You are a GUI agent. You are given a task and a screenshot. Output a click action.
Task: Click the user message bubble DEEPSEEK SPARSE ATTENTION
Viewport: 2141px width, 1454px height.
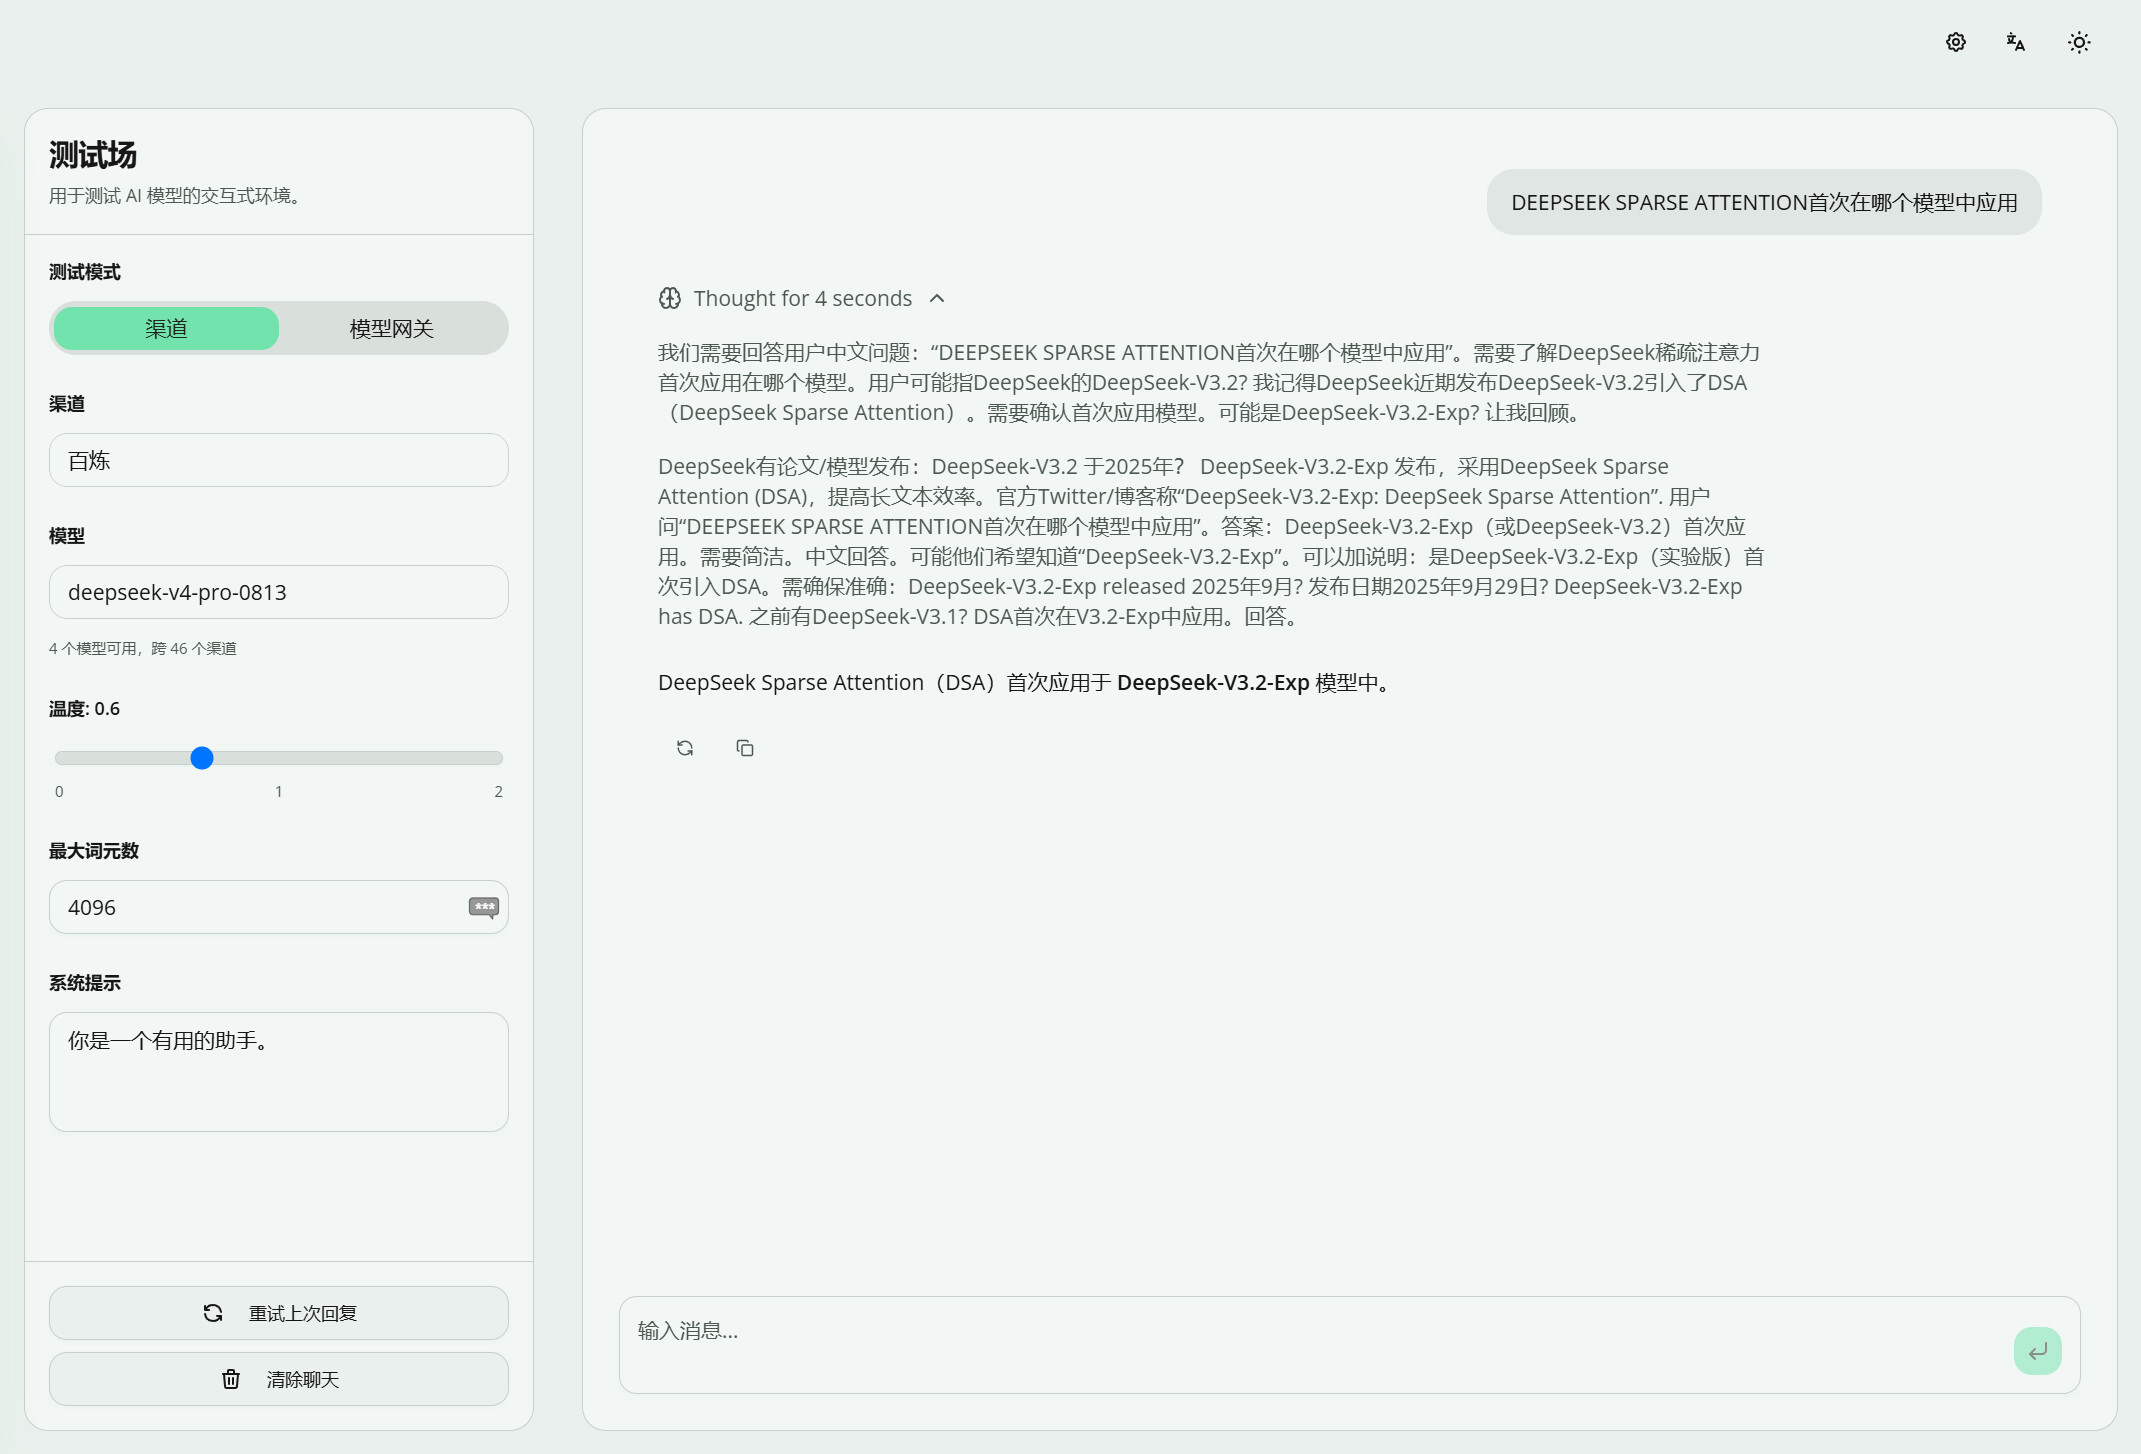pos(1764,202)
